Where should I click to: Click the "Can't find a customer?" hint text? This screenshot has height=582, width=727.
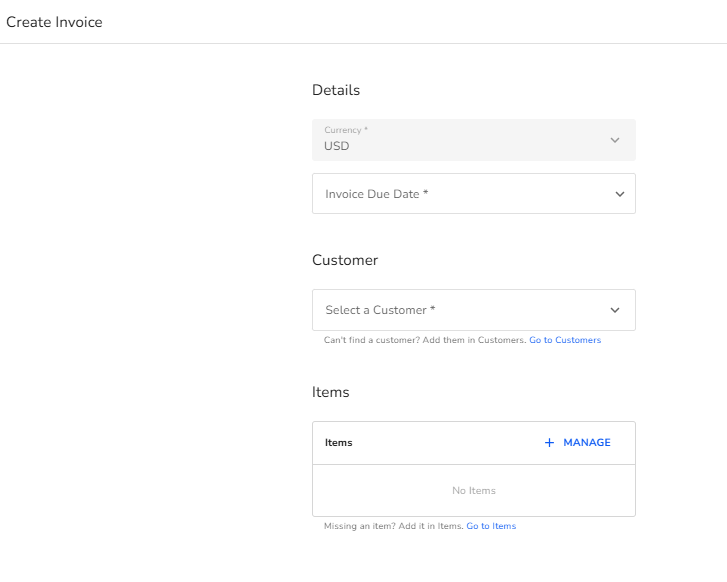[x=424, y=340]
